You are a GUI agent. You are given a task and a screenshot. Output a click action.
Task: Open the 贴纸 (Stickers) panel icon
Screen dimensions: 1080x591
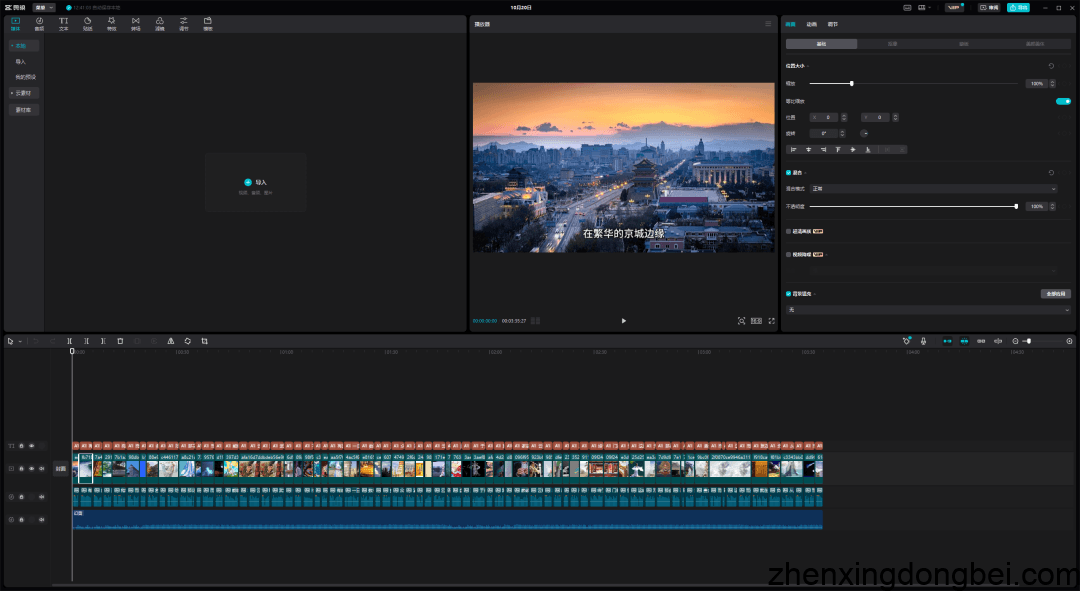tap(87, 23)
